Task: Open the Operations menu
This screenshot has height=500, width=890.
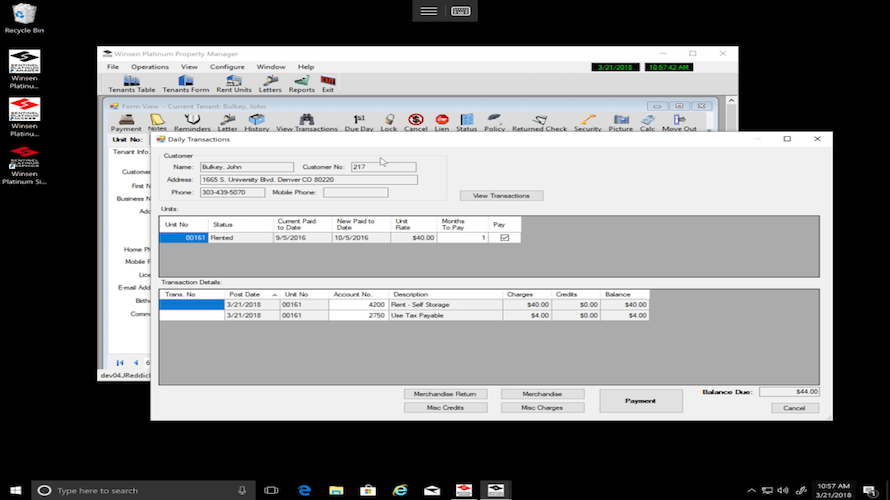Action: [150, 67]
